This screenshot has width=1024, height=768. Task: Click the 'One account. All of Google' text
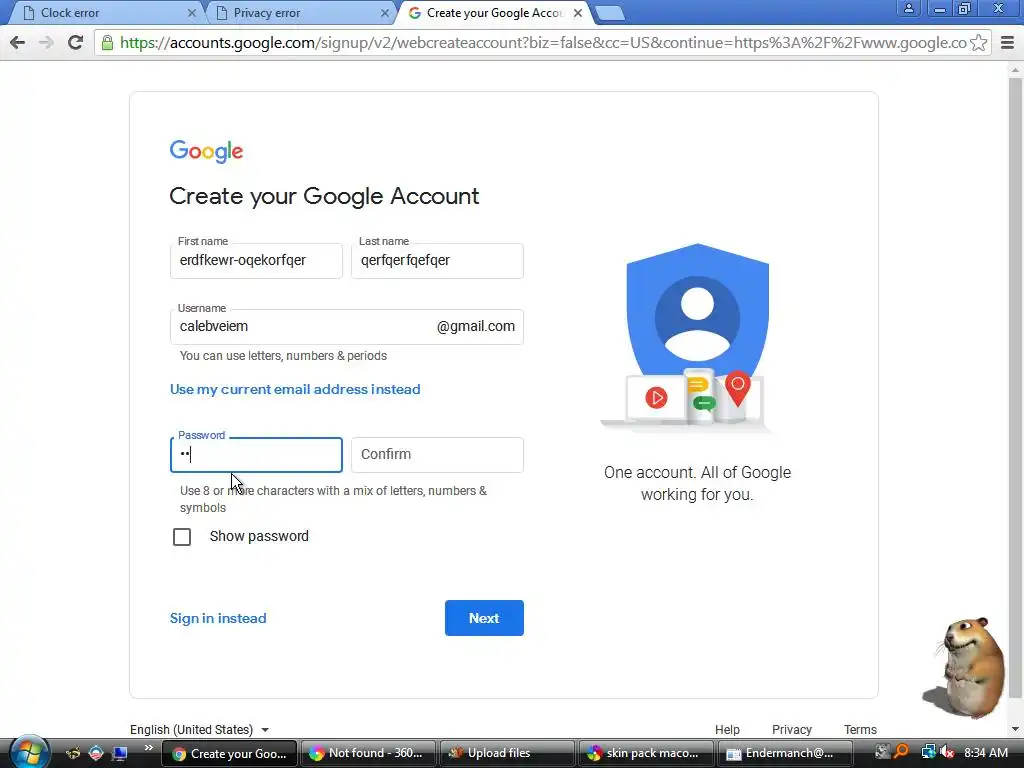pyautogui.click(x=697, y=472)
